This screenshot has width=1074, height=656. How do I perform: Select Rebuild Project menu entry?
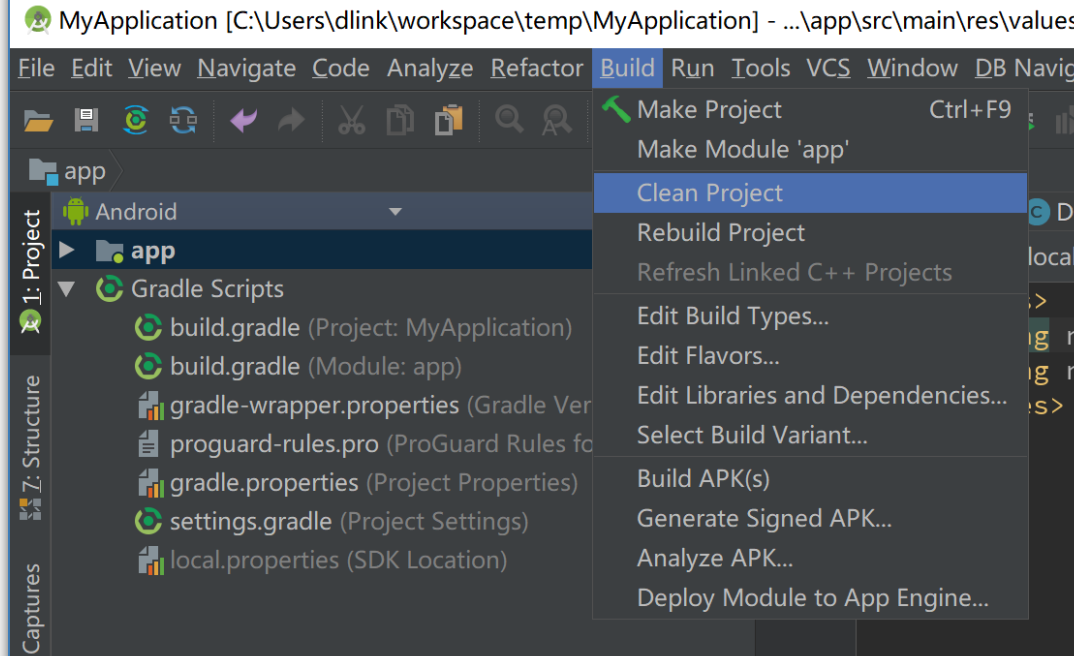click(810, 233)
